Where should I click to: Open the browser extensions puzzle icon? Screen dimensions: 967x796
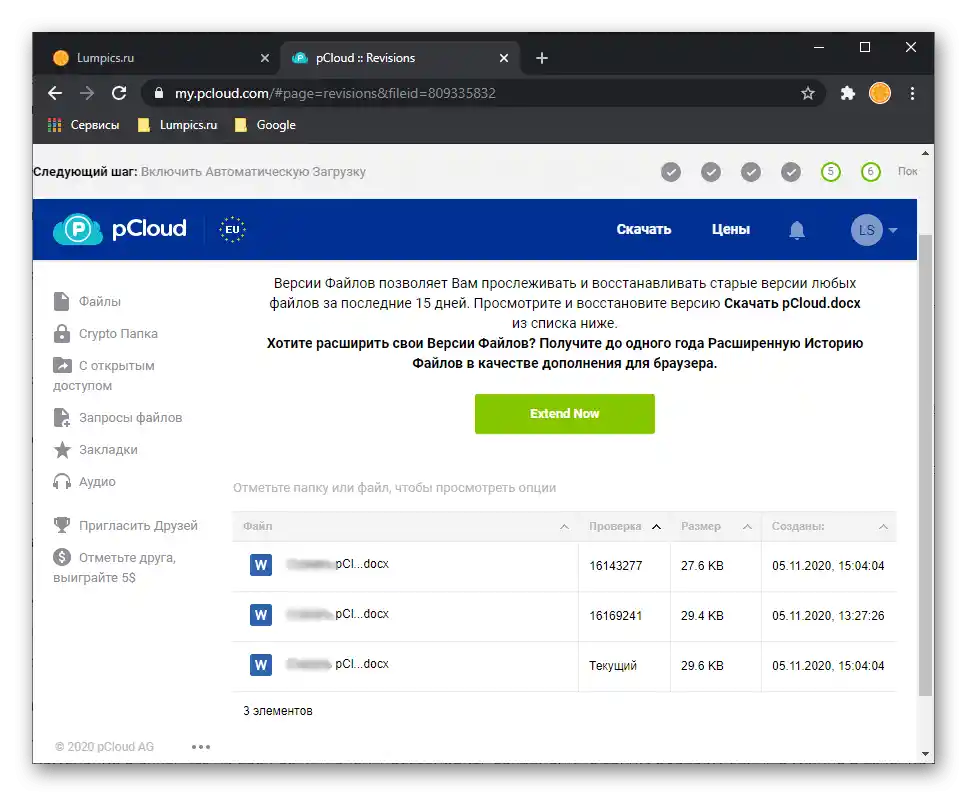[848, 93]
